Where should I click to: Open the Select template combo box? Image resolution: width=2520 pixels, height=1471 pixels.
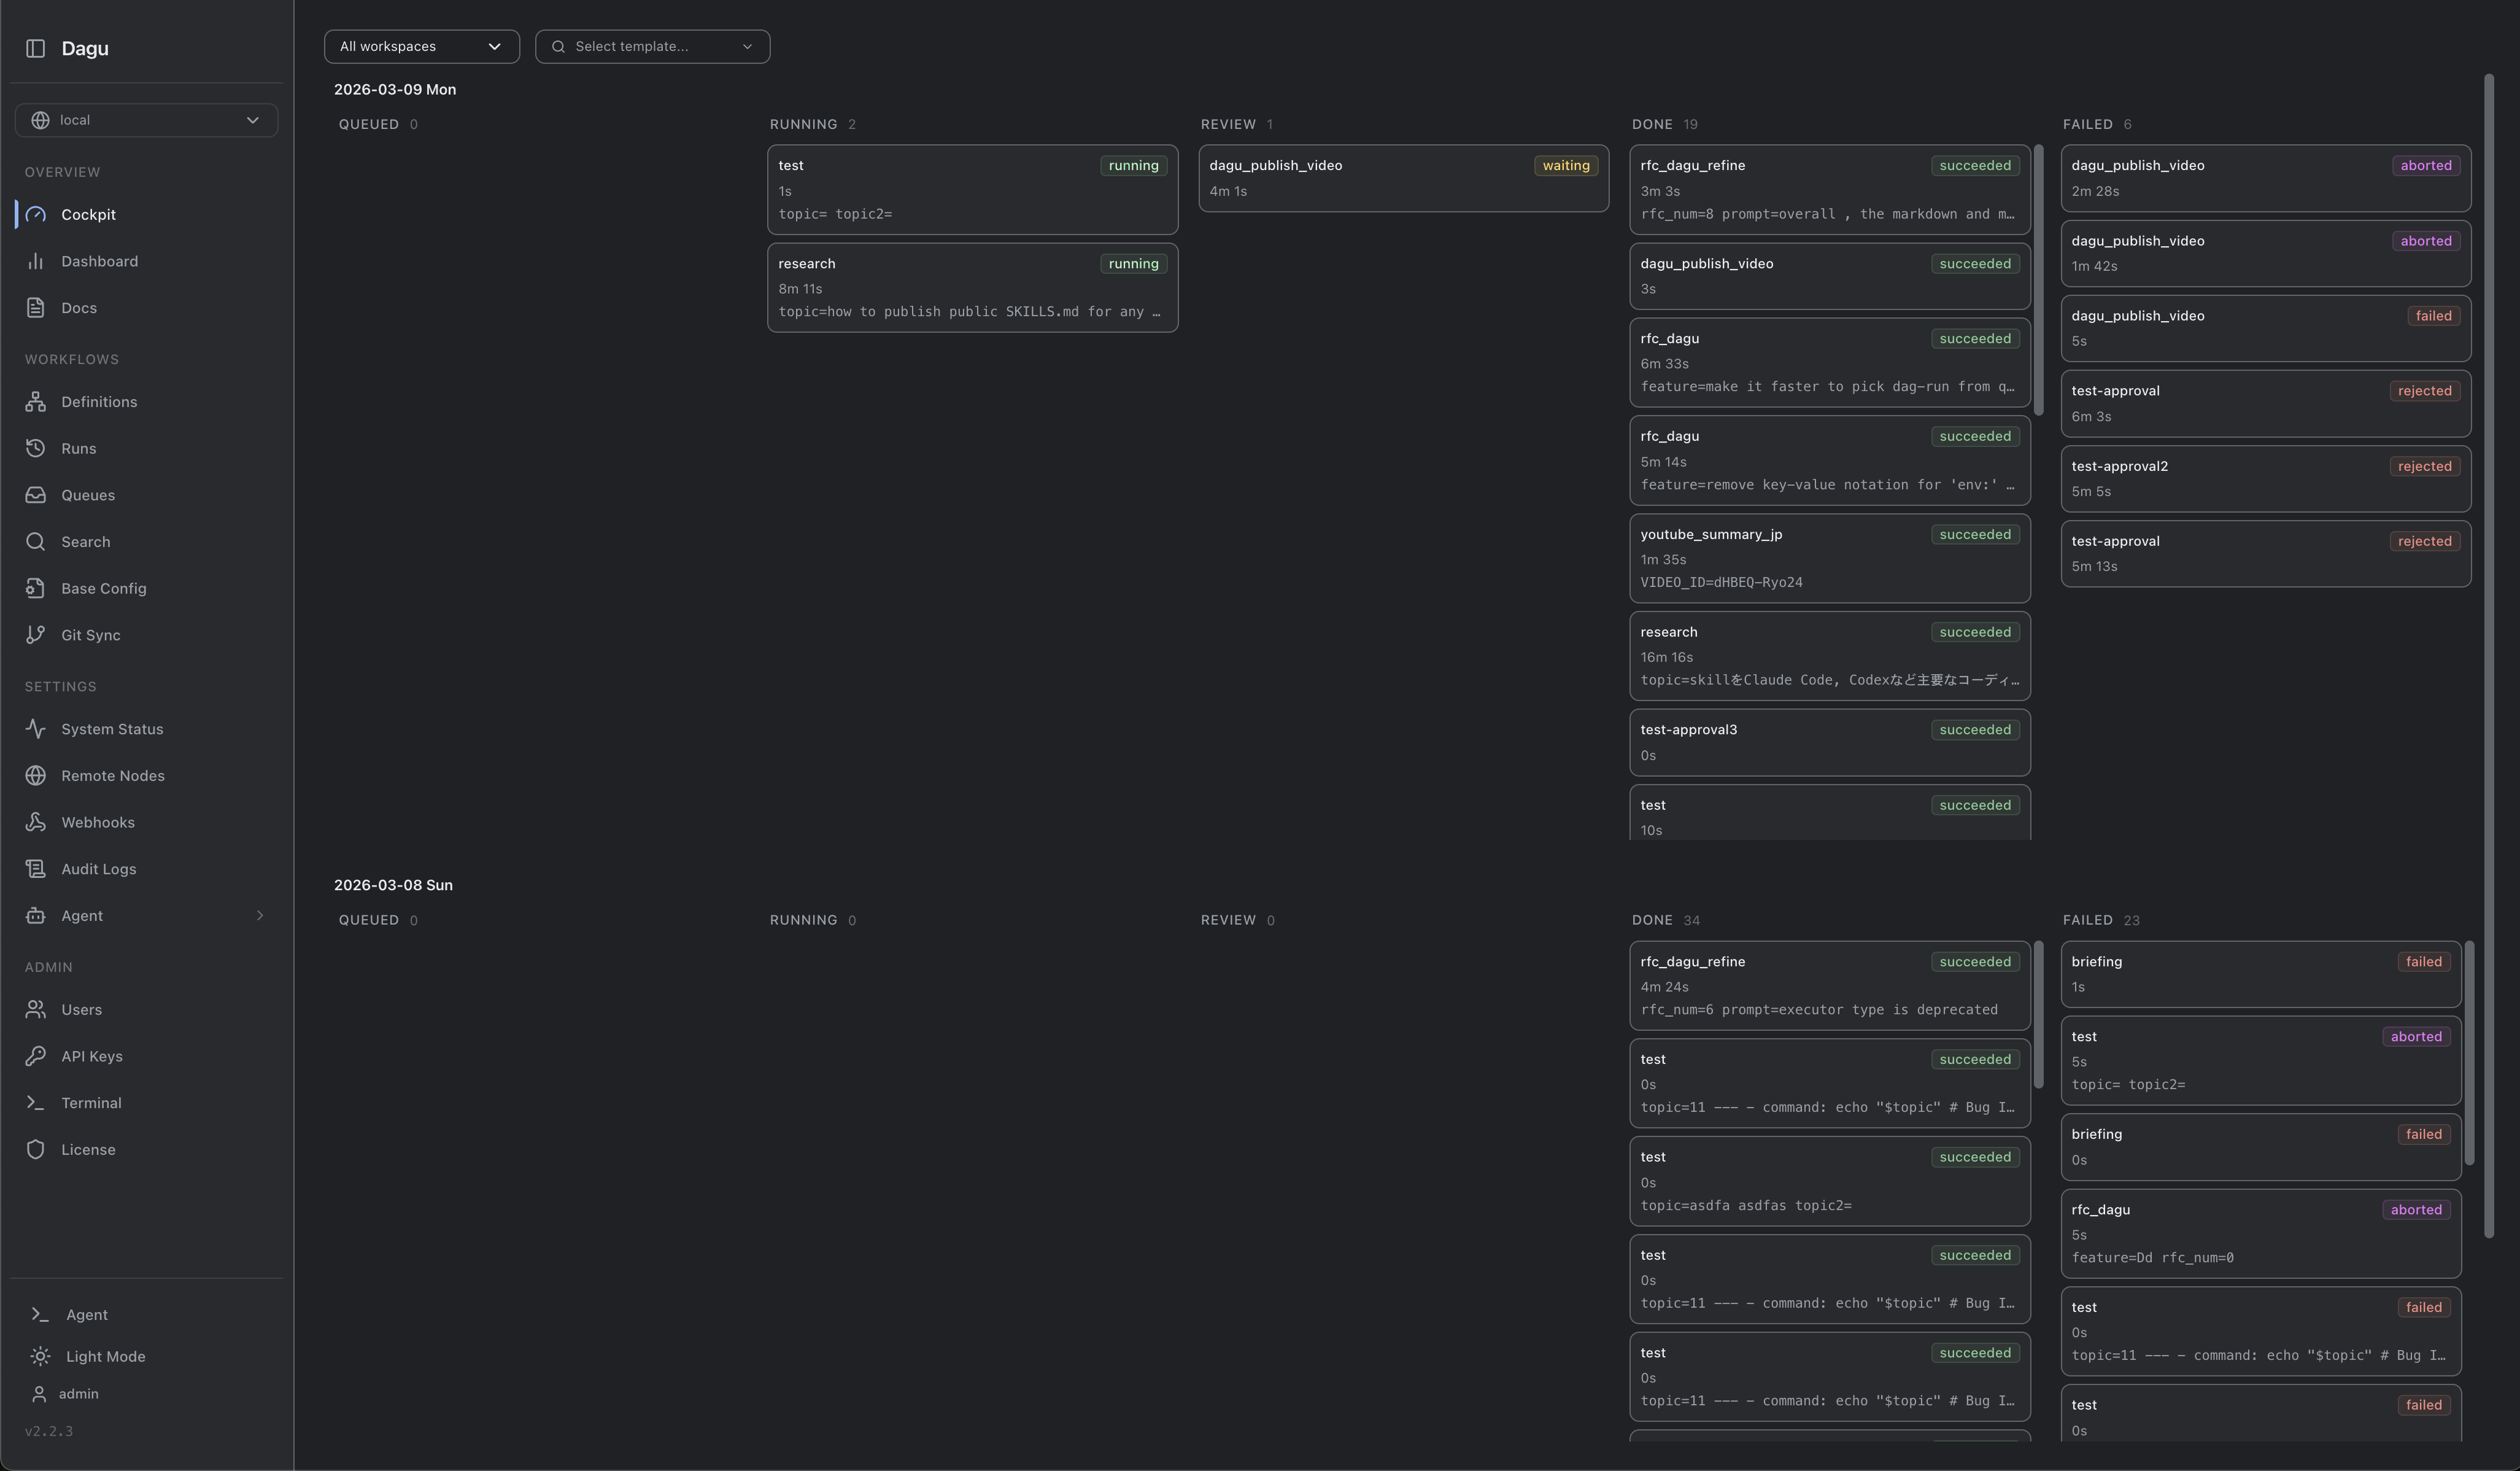pyautogui.click(x=652, y=46)
